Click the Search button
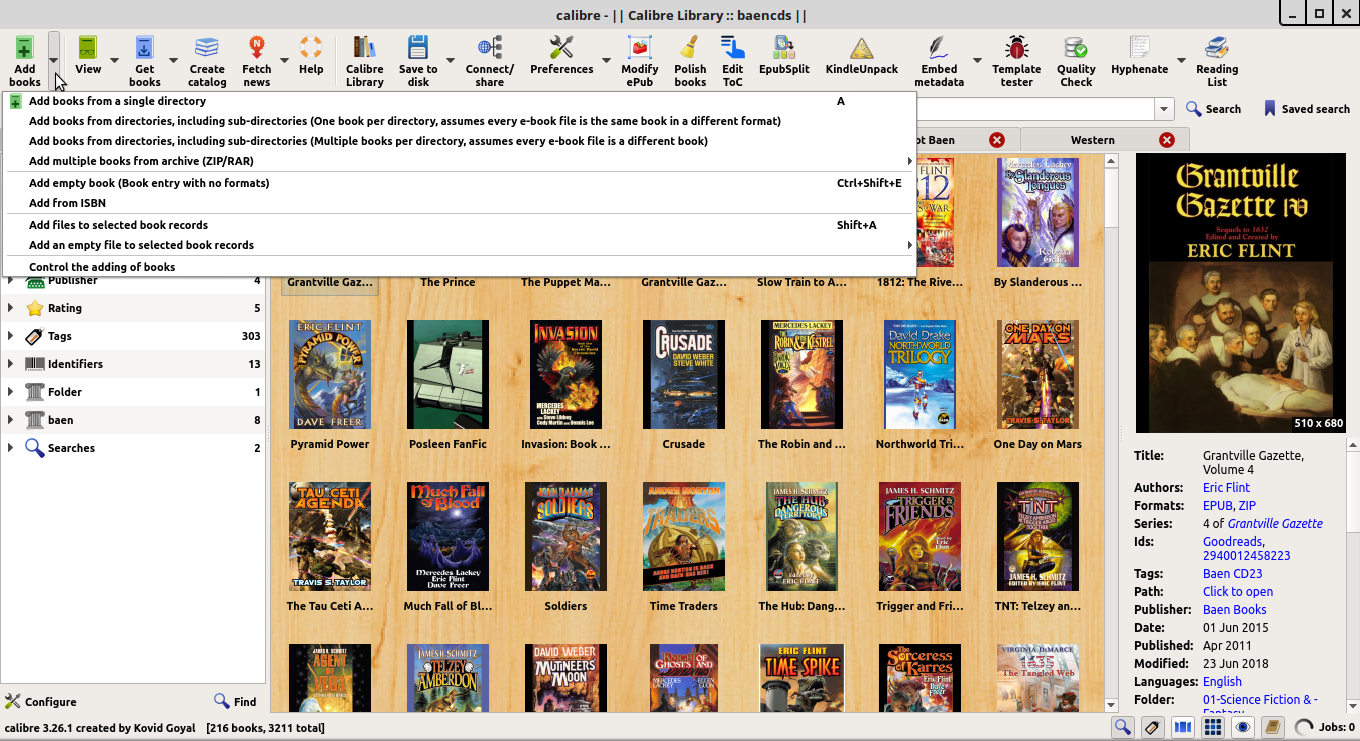Image resolution: width=1360 pixels, height=741 pixels. click(x=1213, y=109)
